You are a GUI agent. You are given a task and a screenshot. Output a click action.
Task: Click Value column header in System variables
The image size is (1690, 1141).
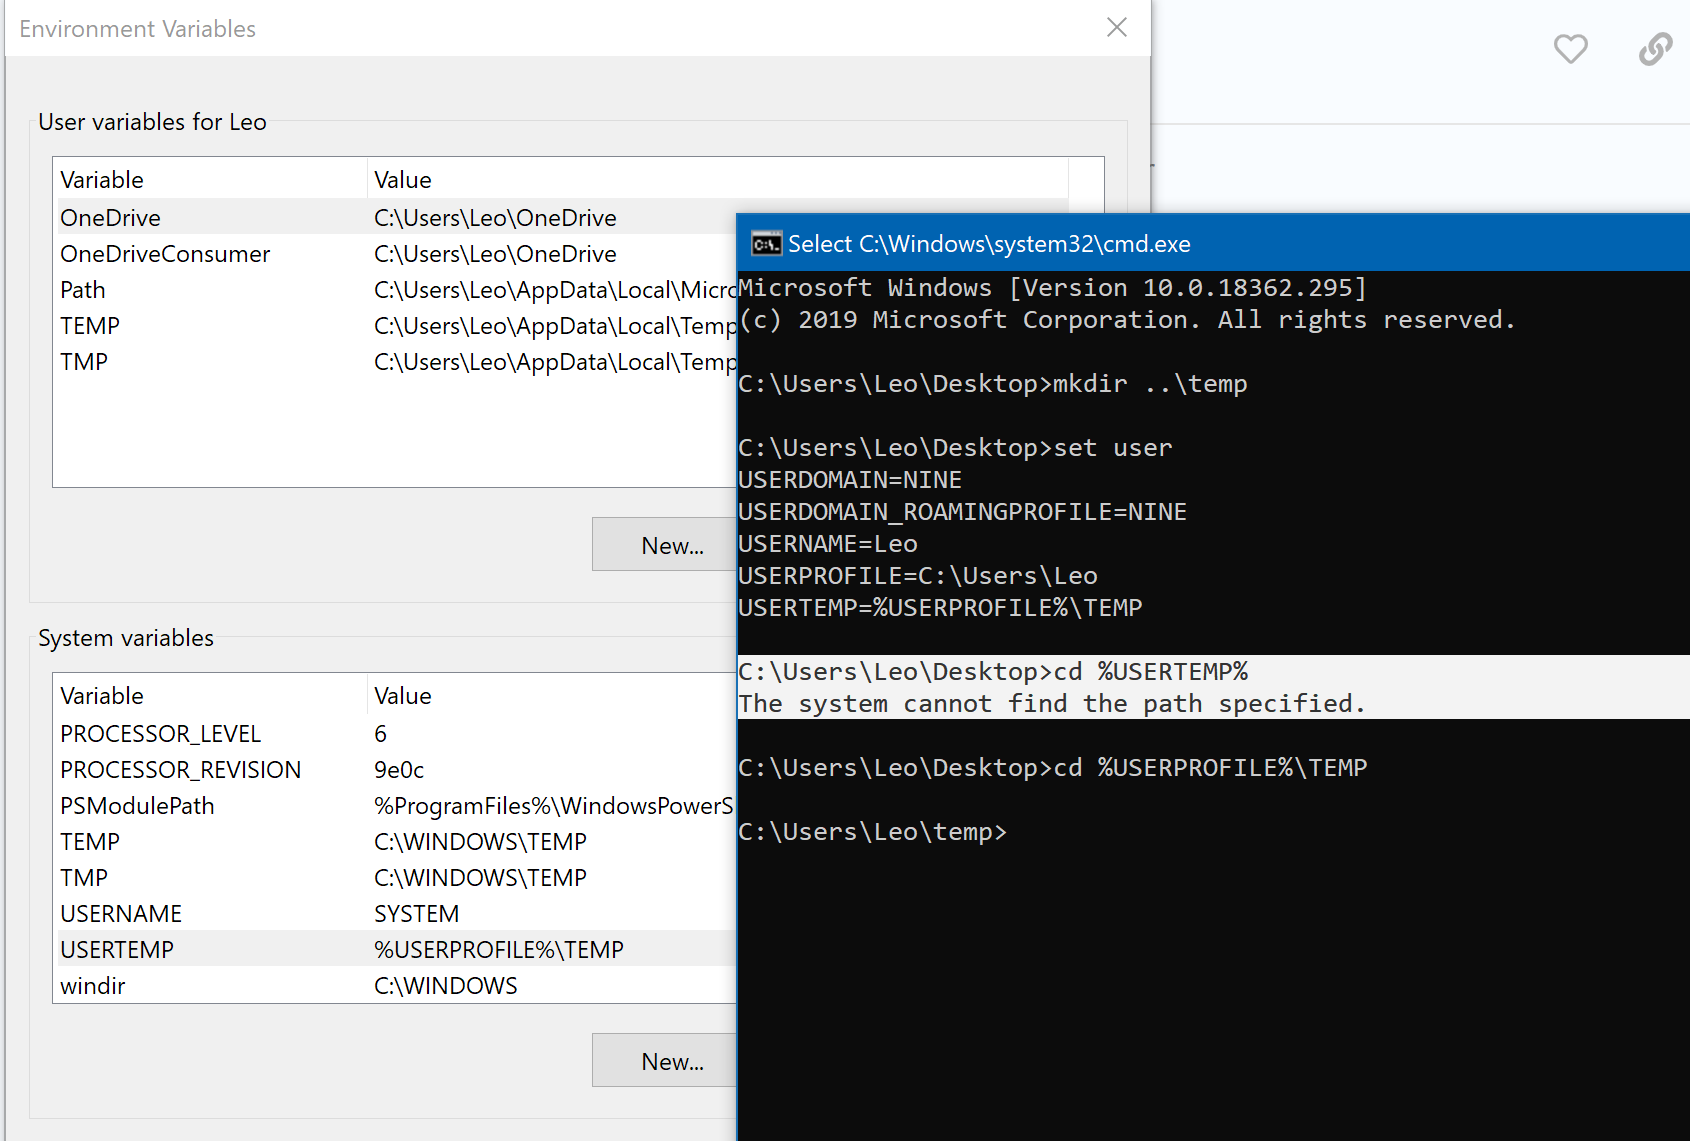tap(552, 695)
